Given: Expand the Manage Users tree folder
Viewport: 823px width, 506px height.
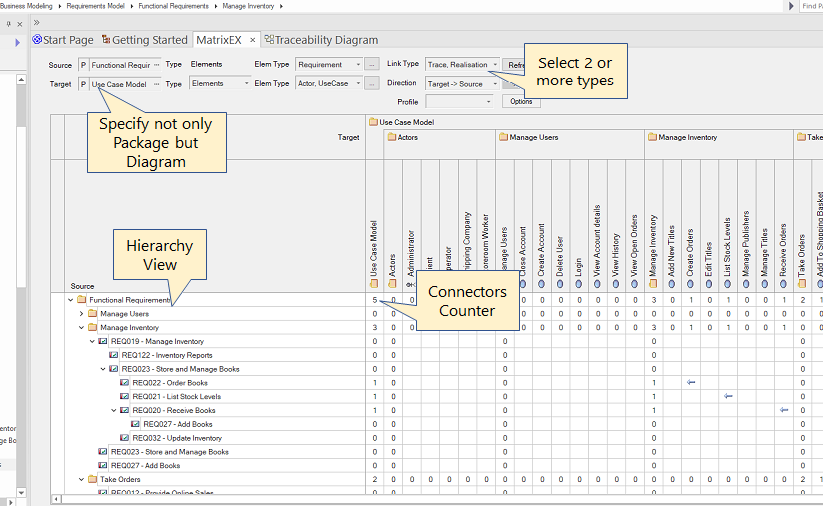Looking at the screenshot, I should point(81,314).
